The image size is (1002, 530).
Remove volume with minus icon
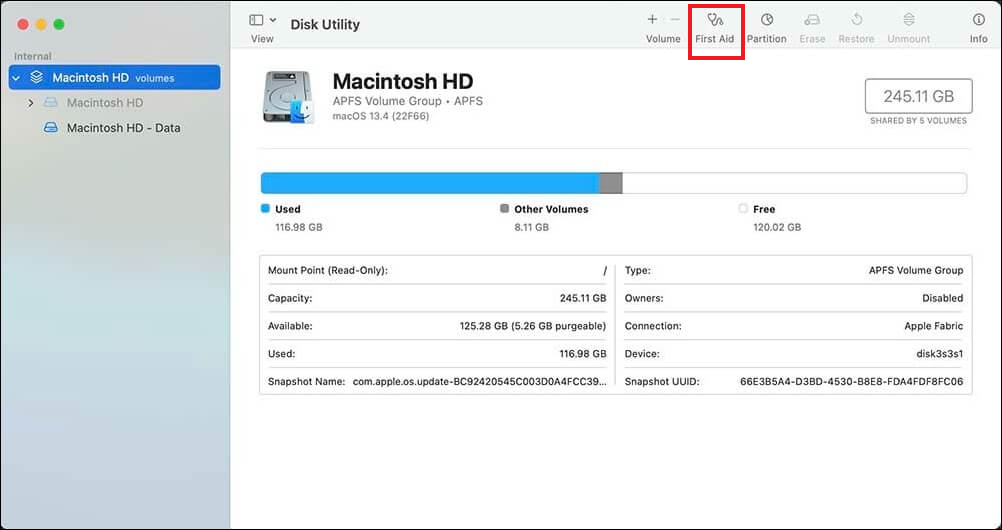point(675,20)
